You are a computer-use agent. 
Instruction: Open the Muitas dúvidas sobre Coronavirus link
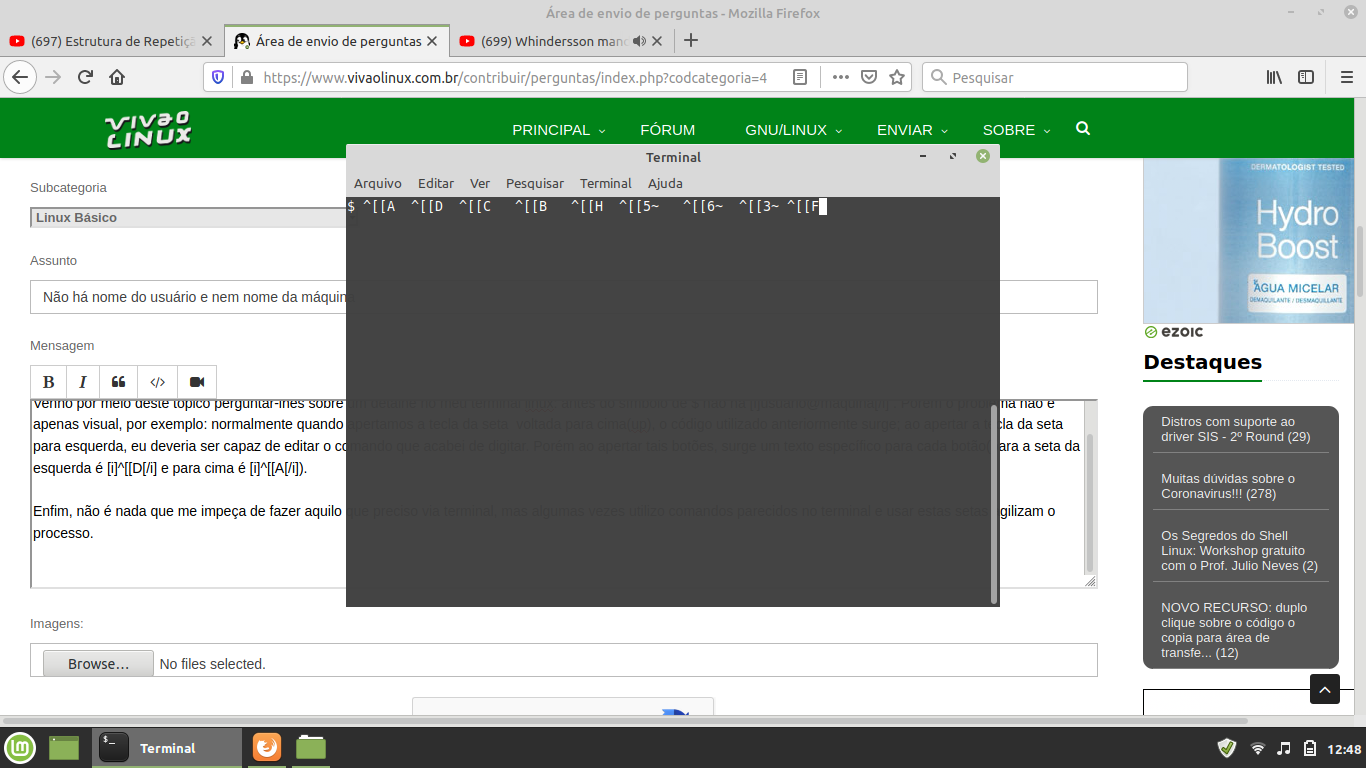coord(1227,486)
